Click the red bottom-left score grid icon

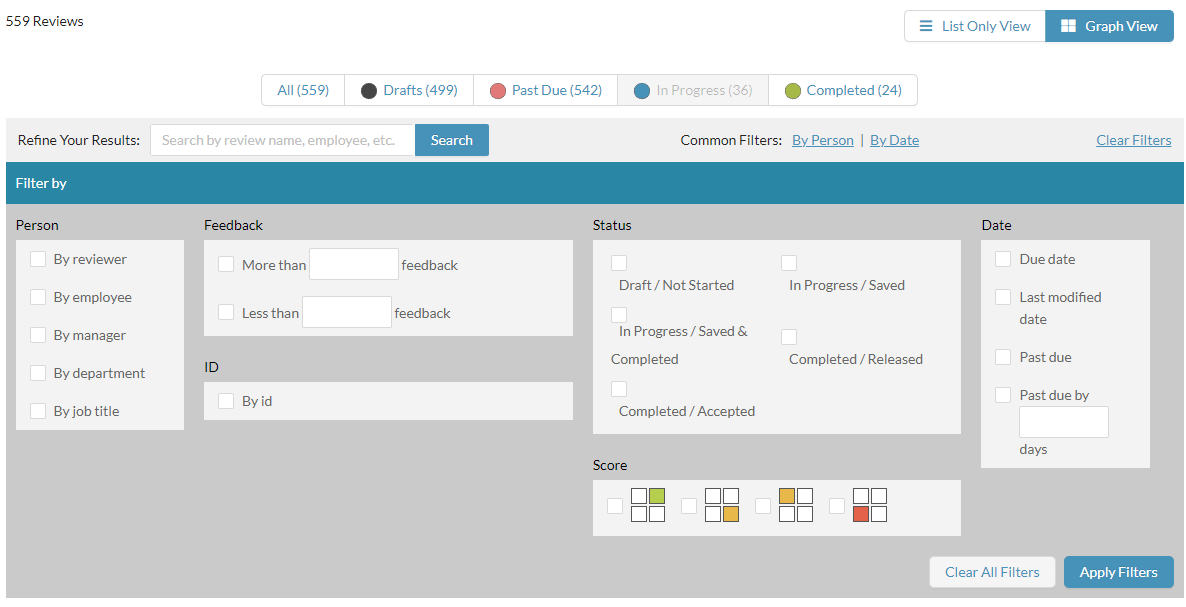(x=870, y=505)
